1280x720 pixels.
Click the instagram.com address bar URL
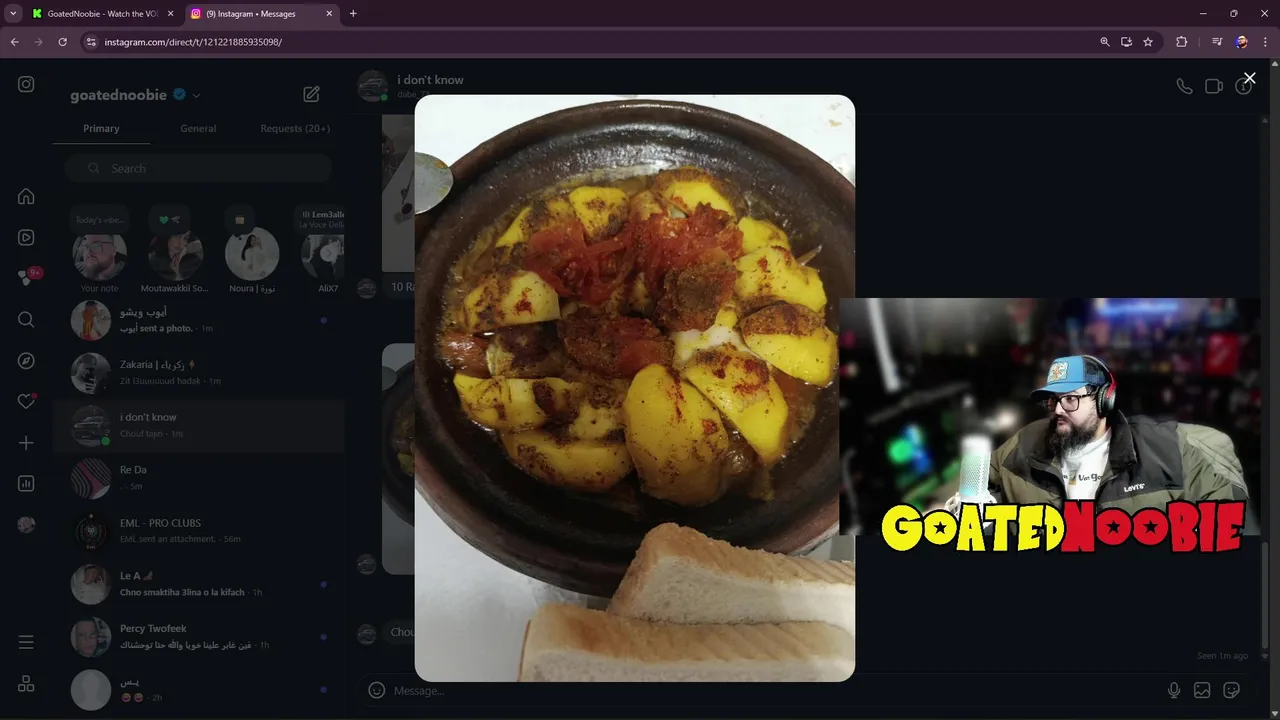tap(193, 42)
